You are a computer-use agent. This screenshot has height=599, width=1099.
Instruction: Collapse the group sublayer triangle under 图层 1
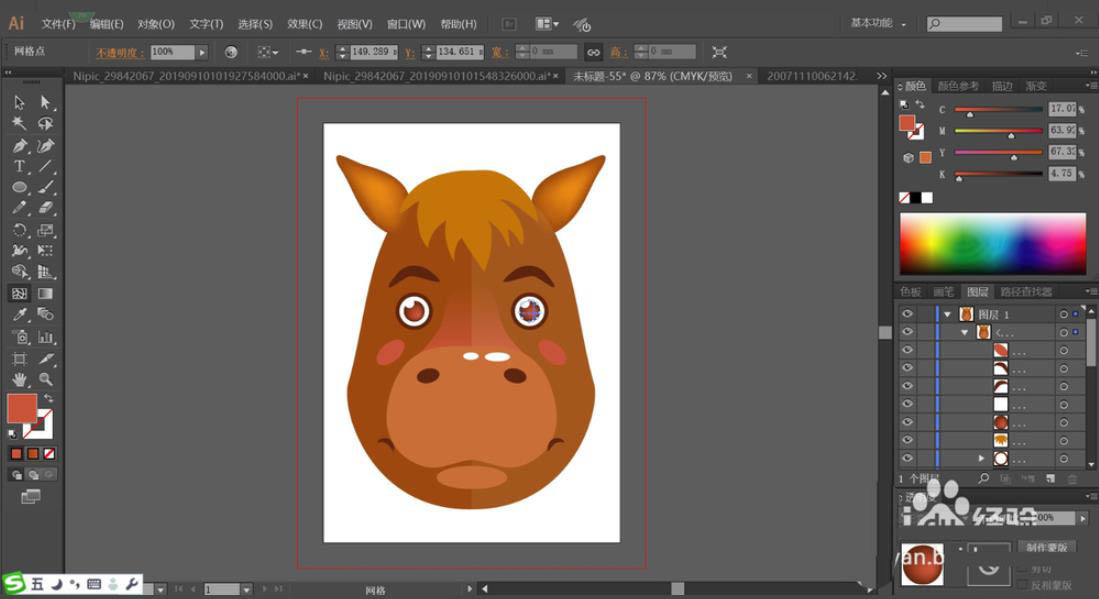964,333
